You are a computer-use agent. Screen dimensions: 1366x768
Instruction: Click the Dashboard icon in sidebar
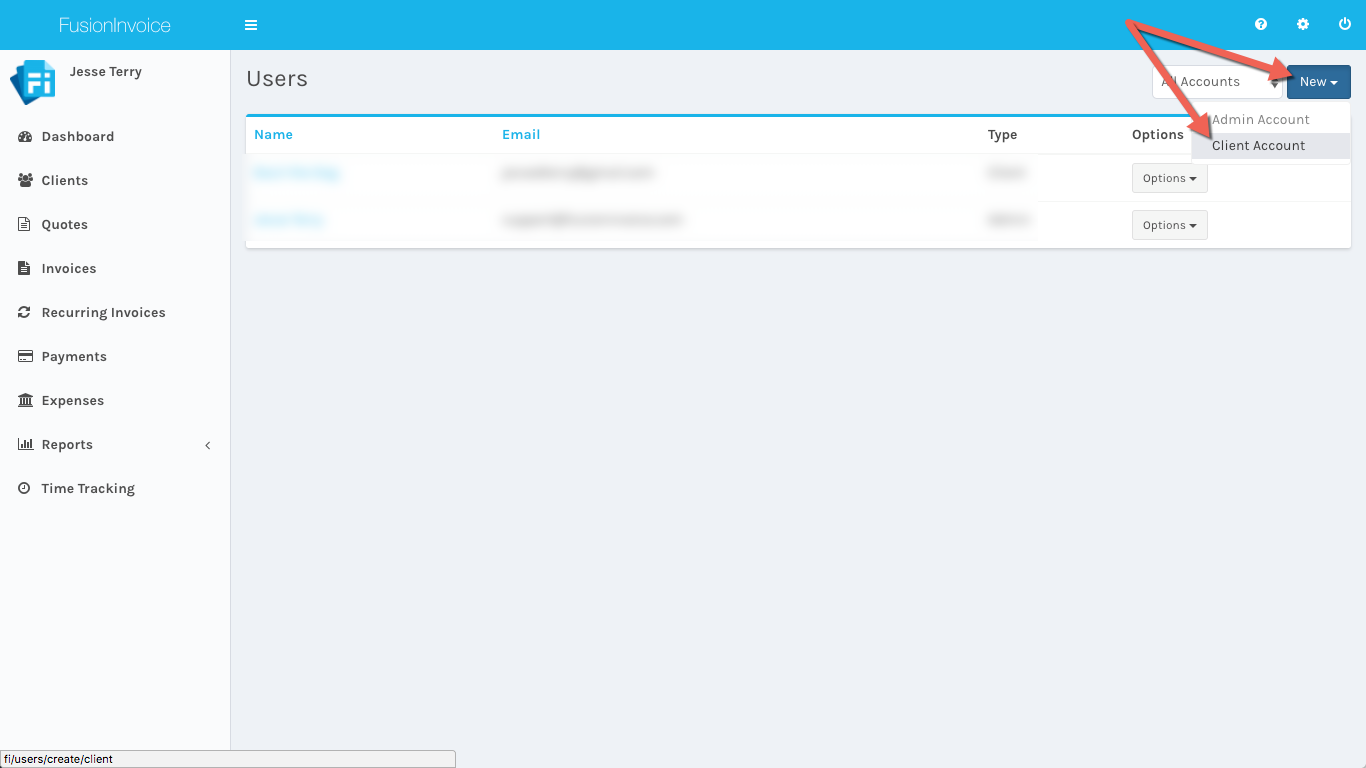(25, 137)
